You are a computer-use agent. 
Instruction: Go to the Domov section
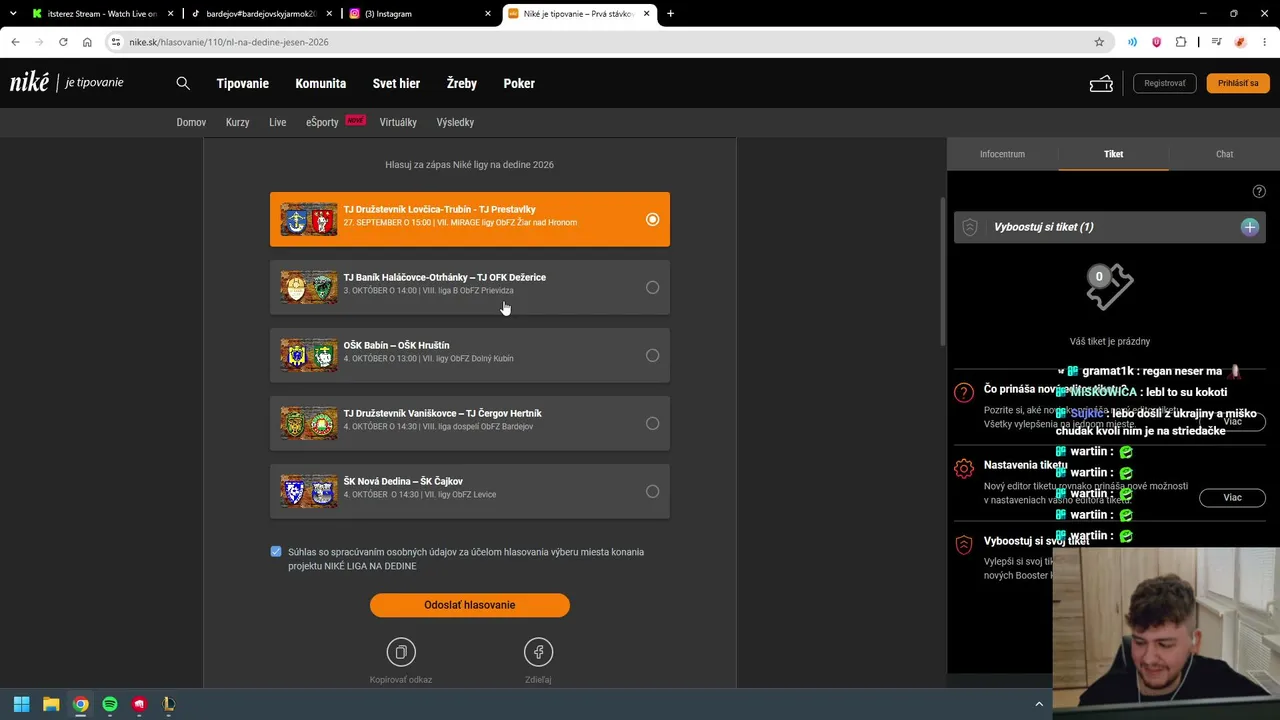point(191,122)
